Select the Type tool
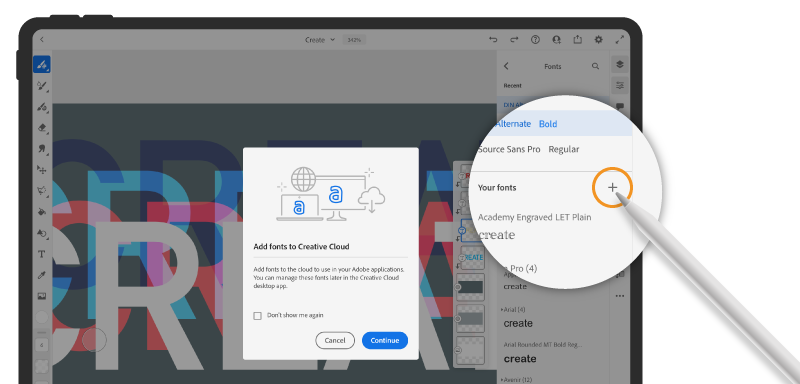 coord(42,254)
